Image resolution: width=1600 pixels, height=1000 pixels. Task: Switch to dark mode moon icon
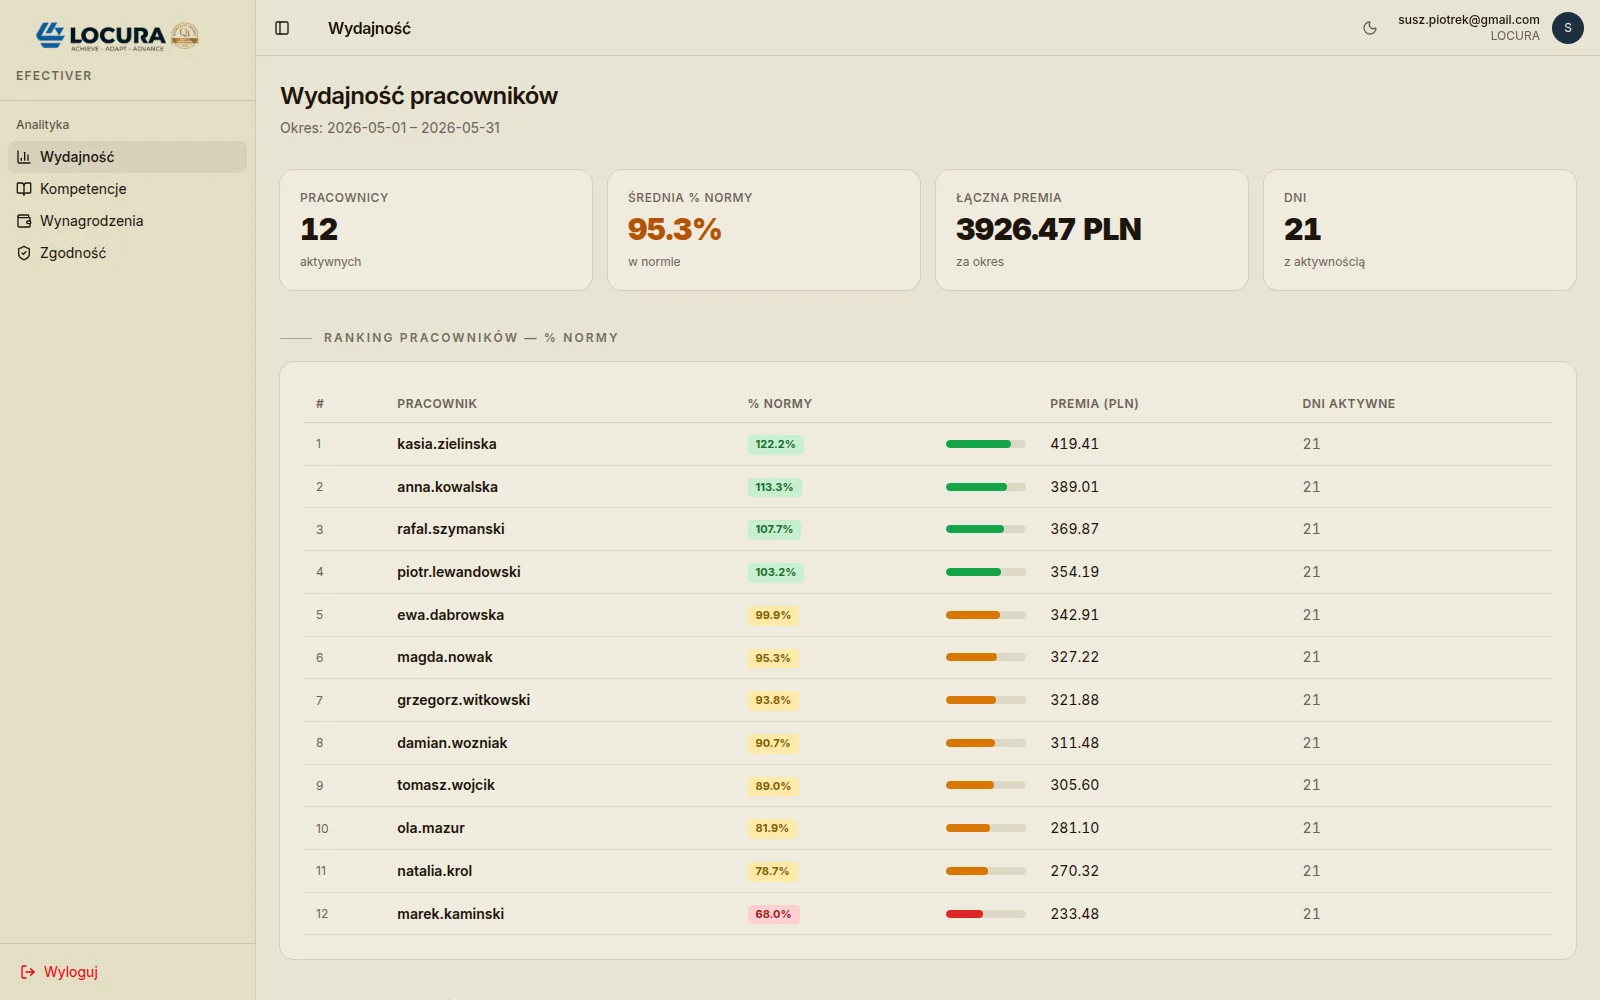click(1370, 28)
